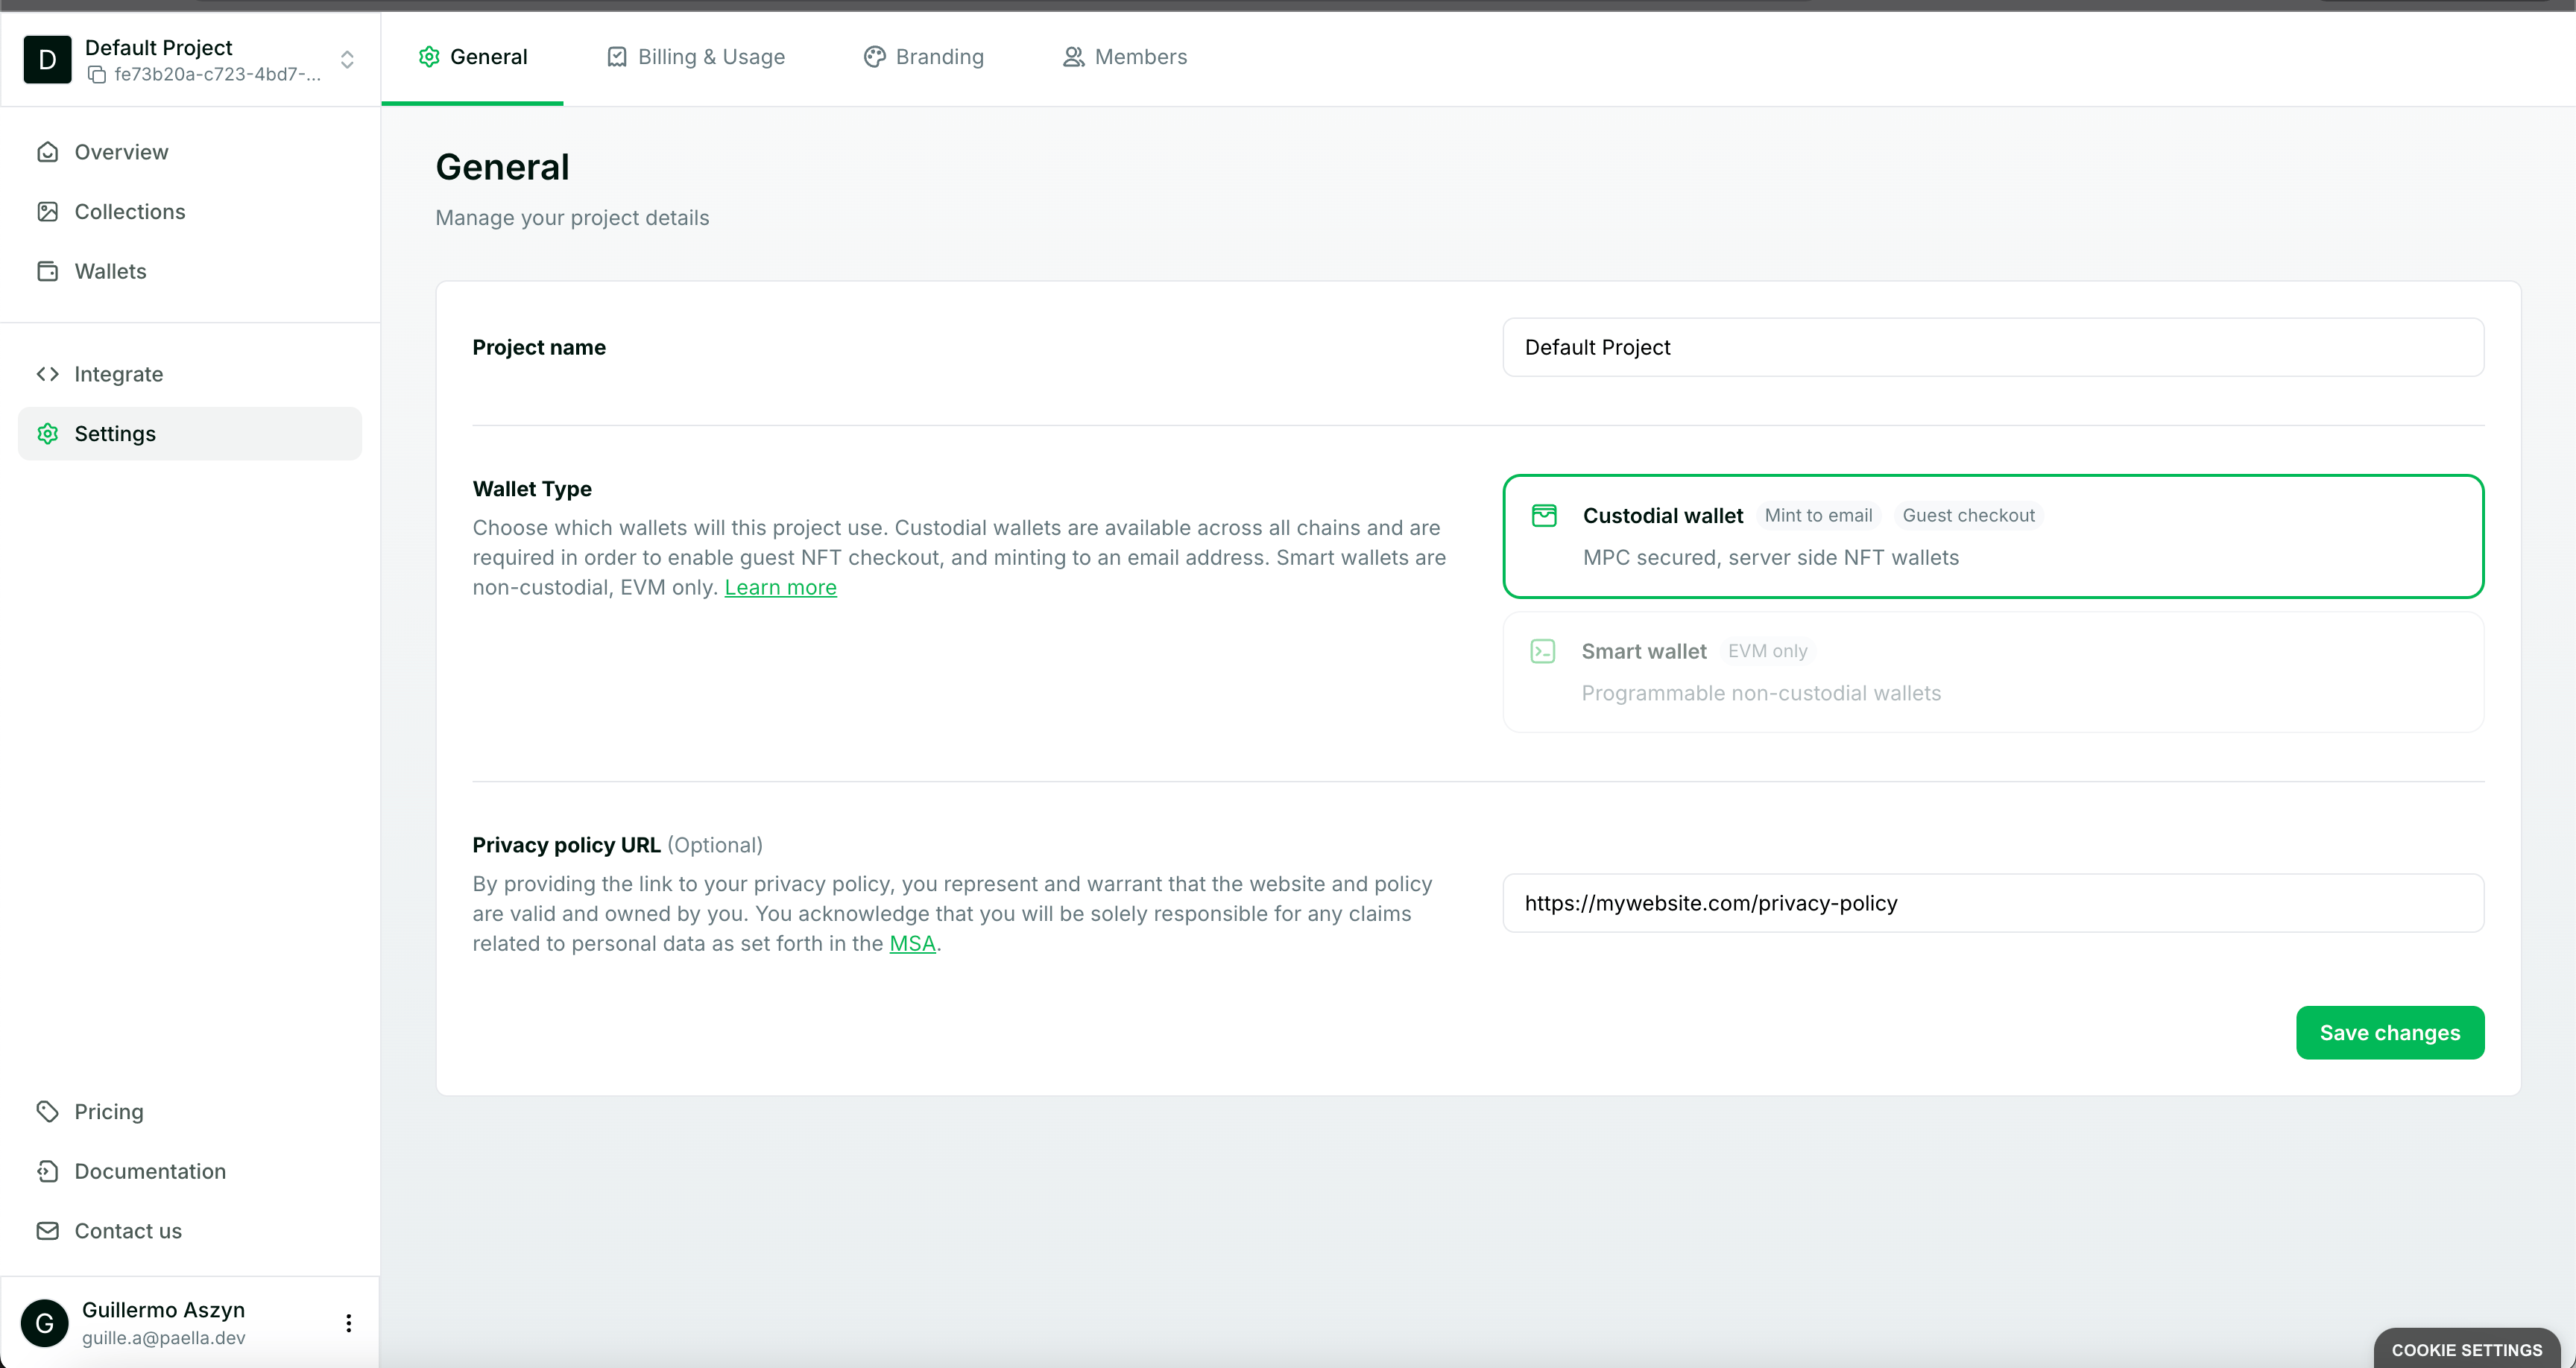Click the Custodial wallet icon
The width and height of the screenshot is (2576, 1368).
(1544, 516)
